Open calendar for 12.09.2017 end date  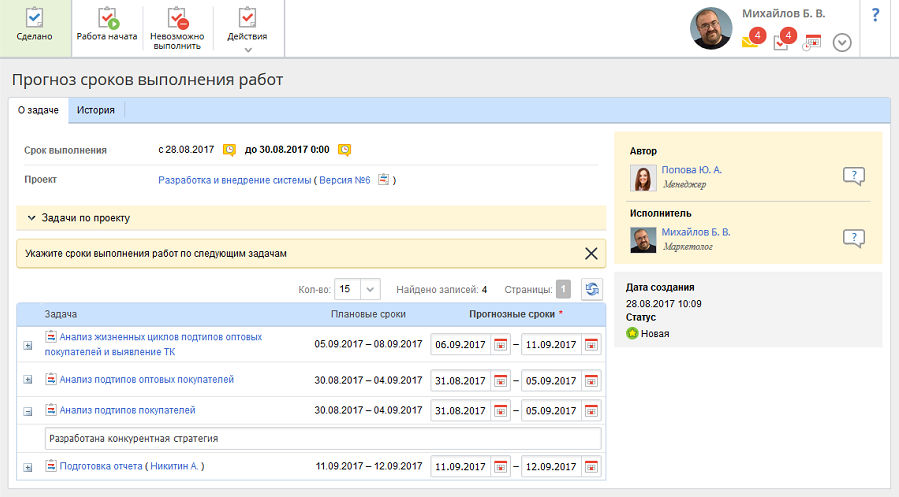tap(591, 467)
